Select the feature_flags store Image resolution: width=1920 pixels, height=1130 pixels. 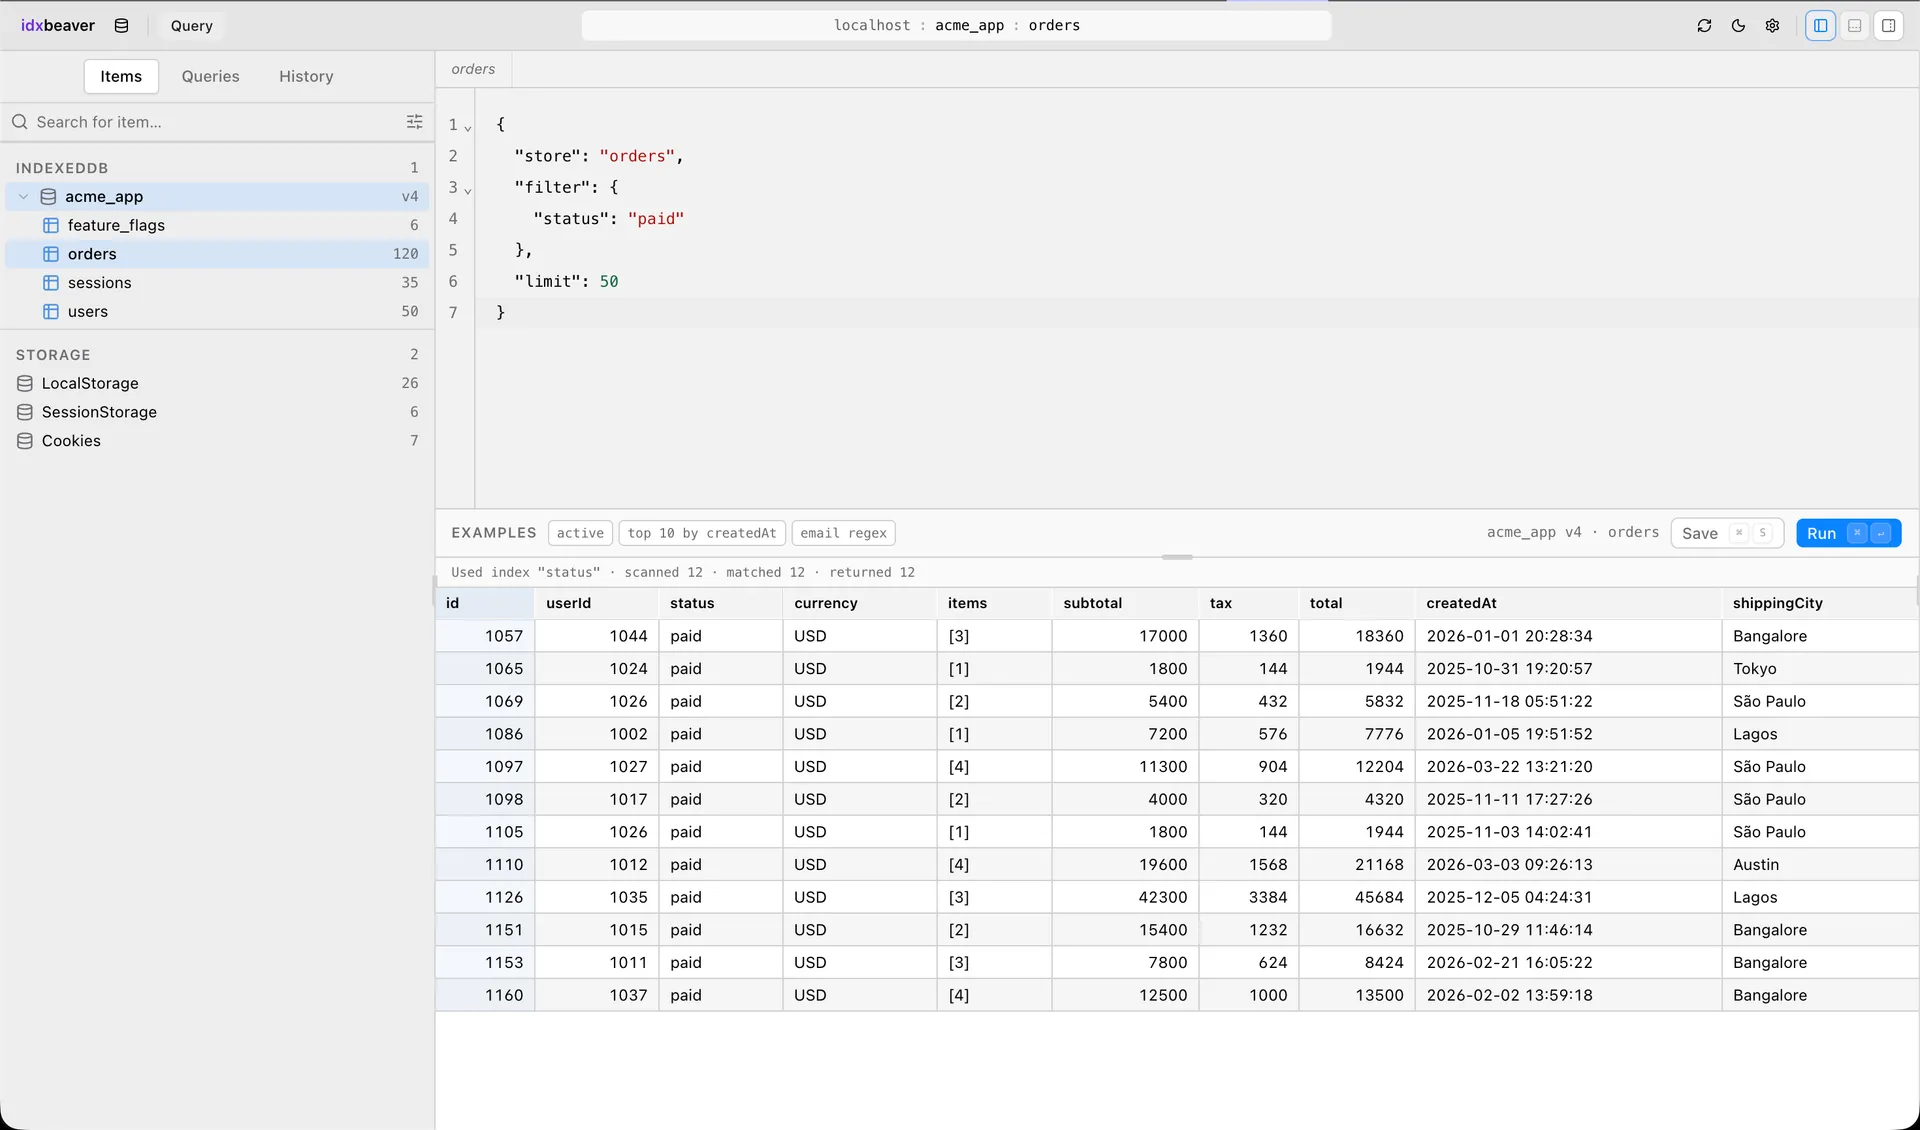[x=218, y=226]
